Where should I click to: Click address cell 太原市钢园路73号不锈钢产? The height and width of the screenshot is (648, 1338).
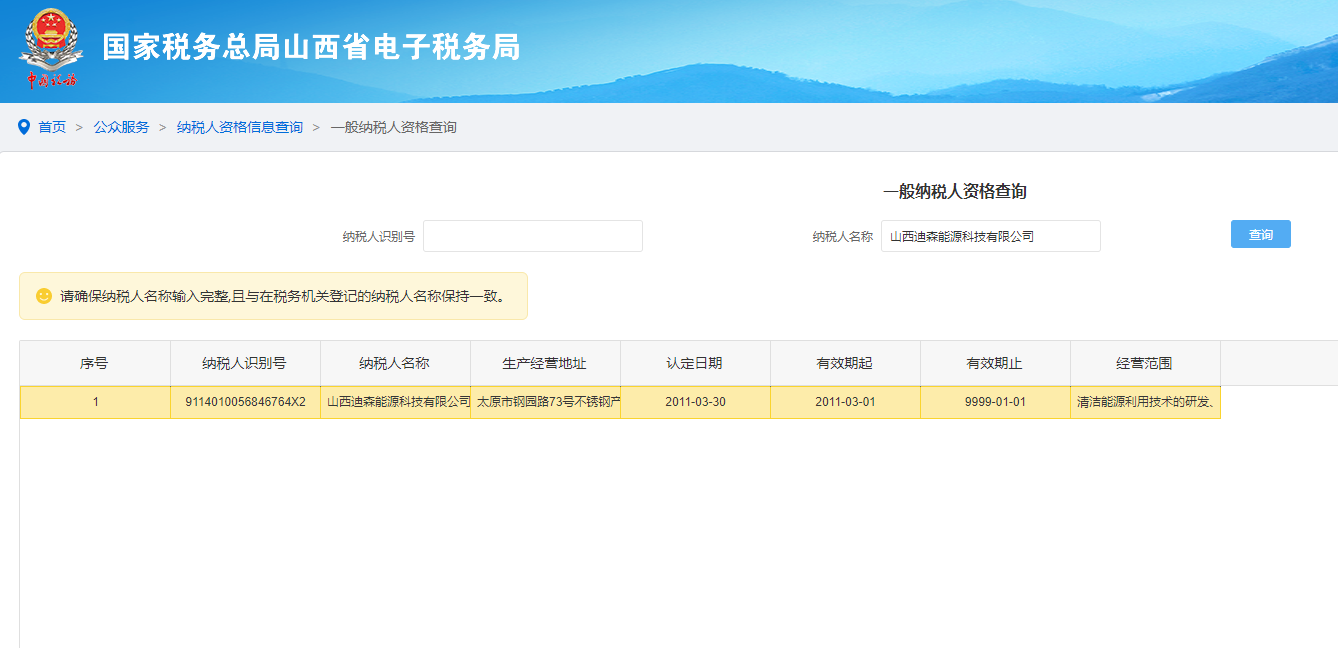[545, 402]
